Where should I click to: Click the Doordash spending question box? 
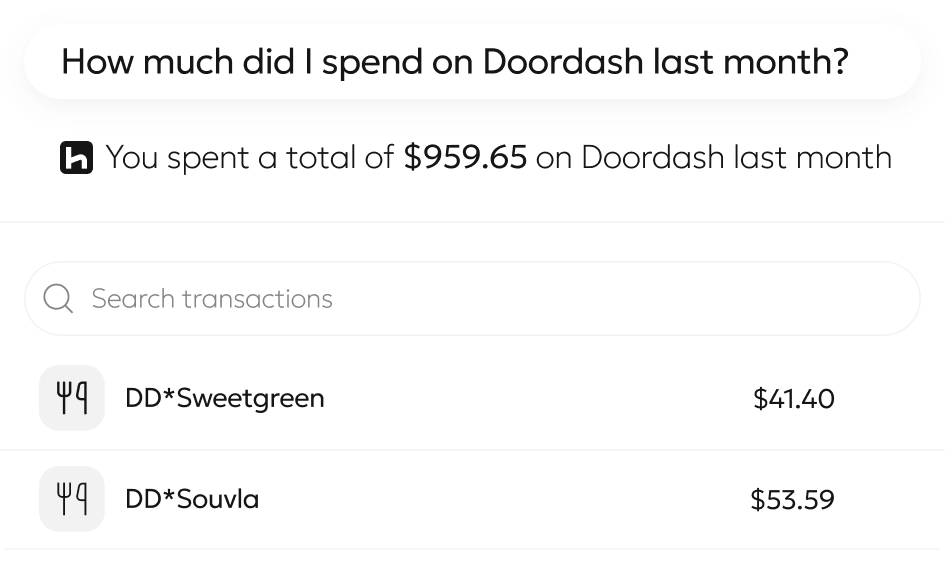[472, 62]
